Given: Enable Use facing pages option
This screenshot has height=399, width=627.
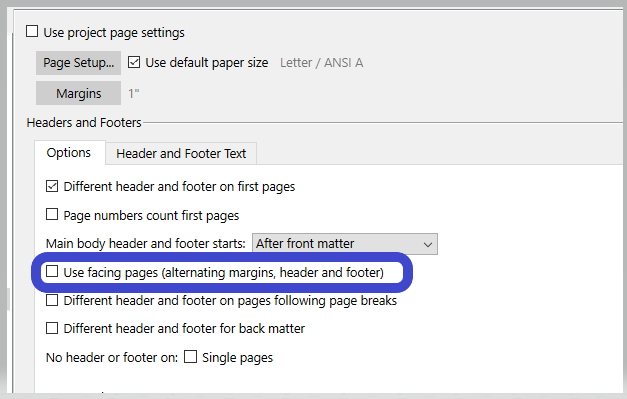Looking at the screenshot, I should 52,271.
